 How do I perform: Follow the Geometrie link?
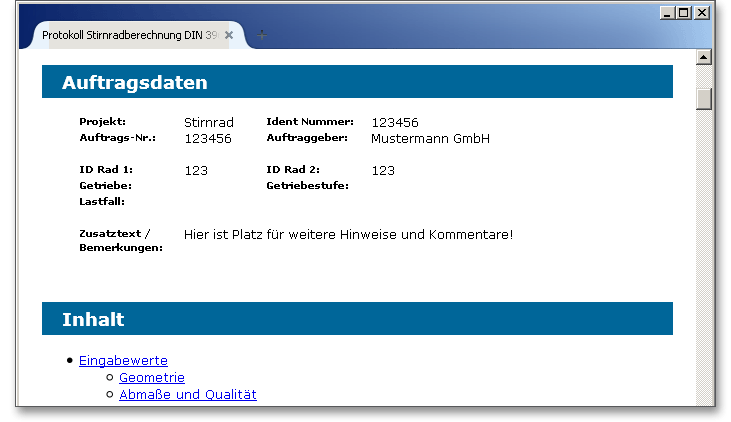point(151,378)
